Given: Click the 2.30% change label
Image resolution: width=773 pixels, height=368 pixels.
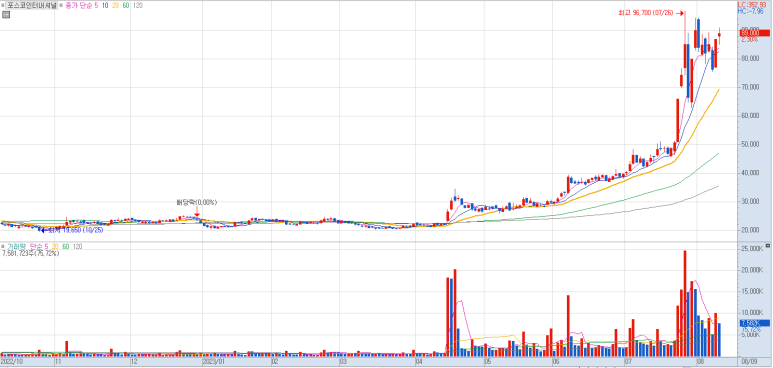Looking at the screenshot, I should (x=750, y=39).
